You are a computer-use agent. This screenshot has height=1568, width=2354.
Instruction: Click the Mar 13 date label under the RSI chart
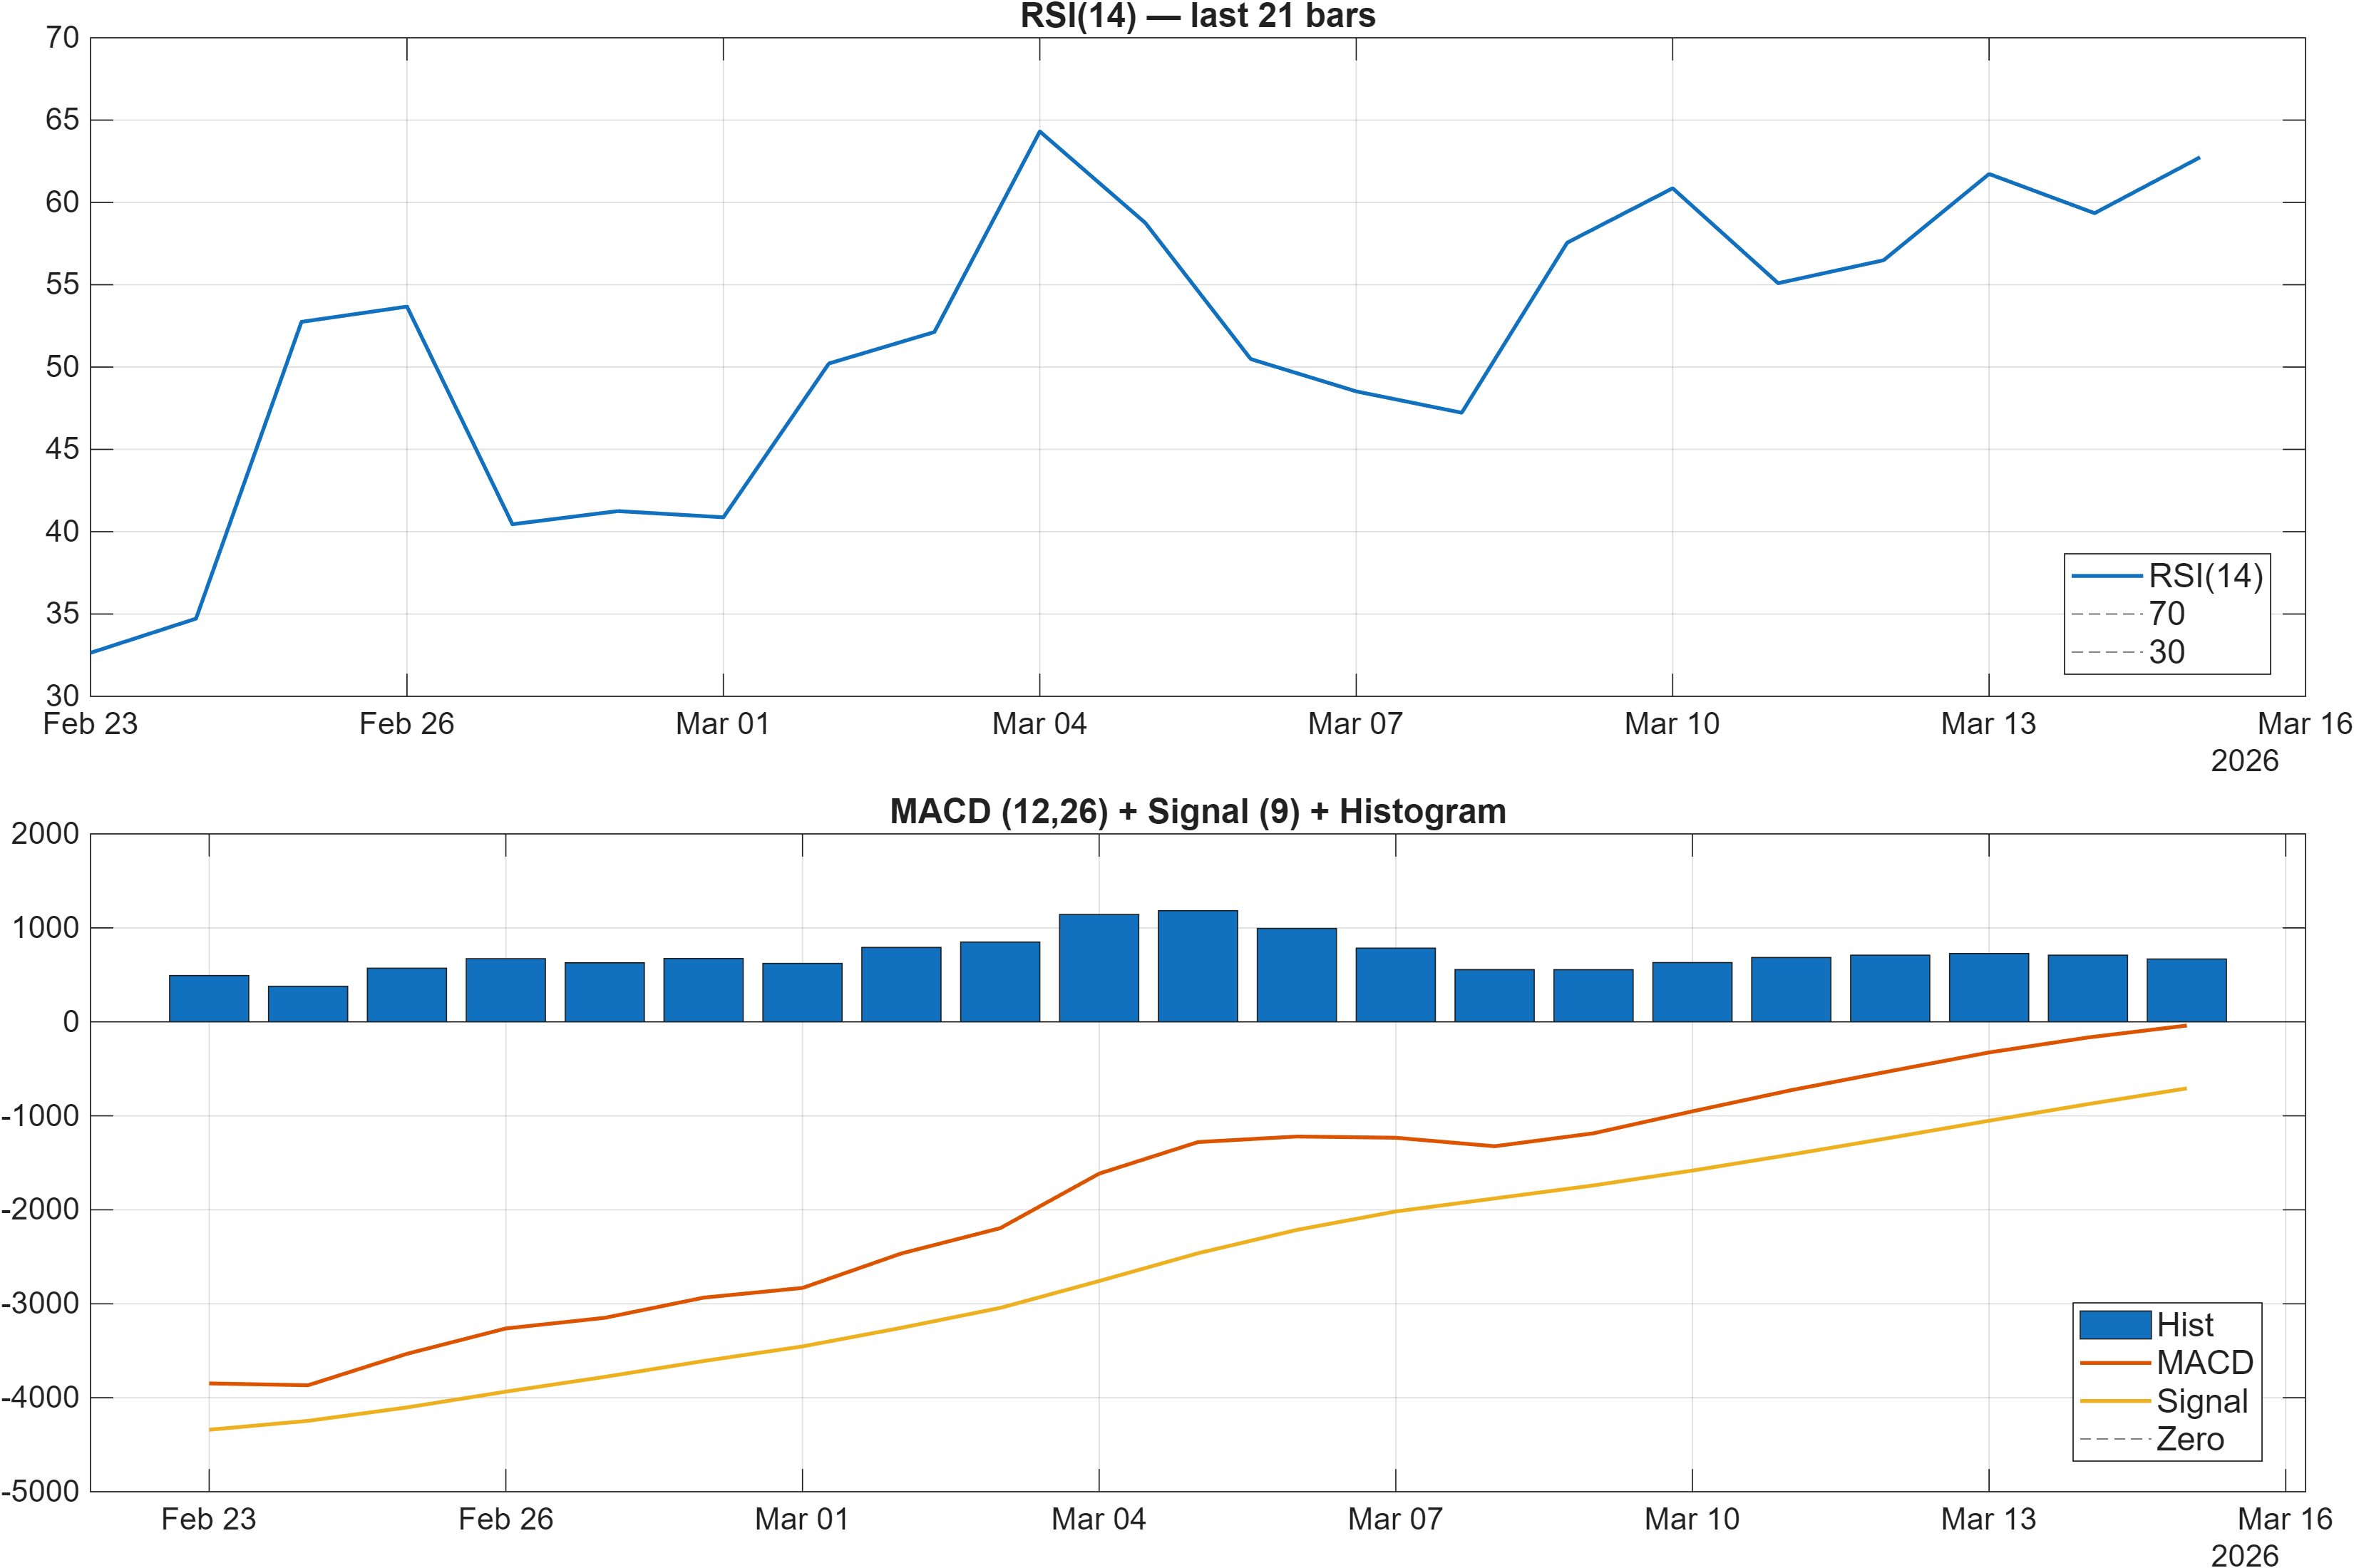click(1988, 724)
